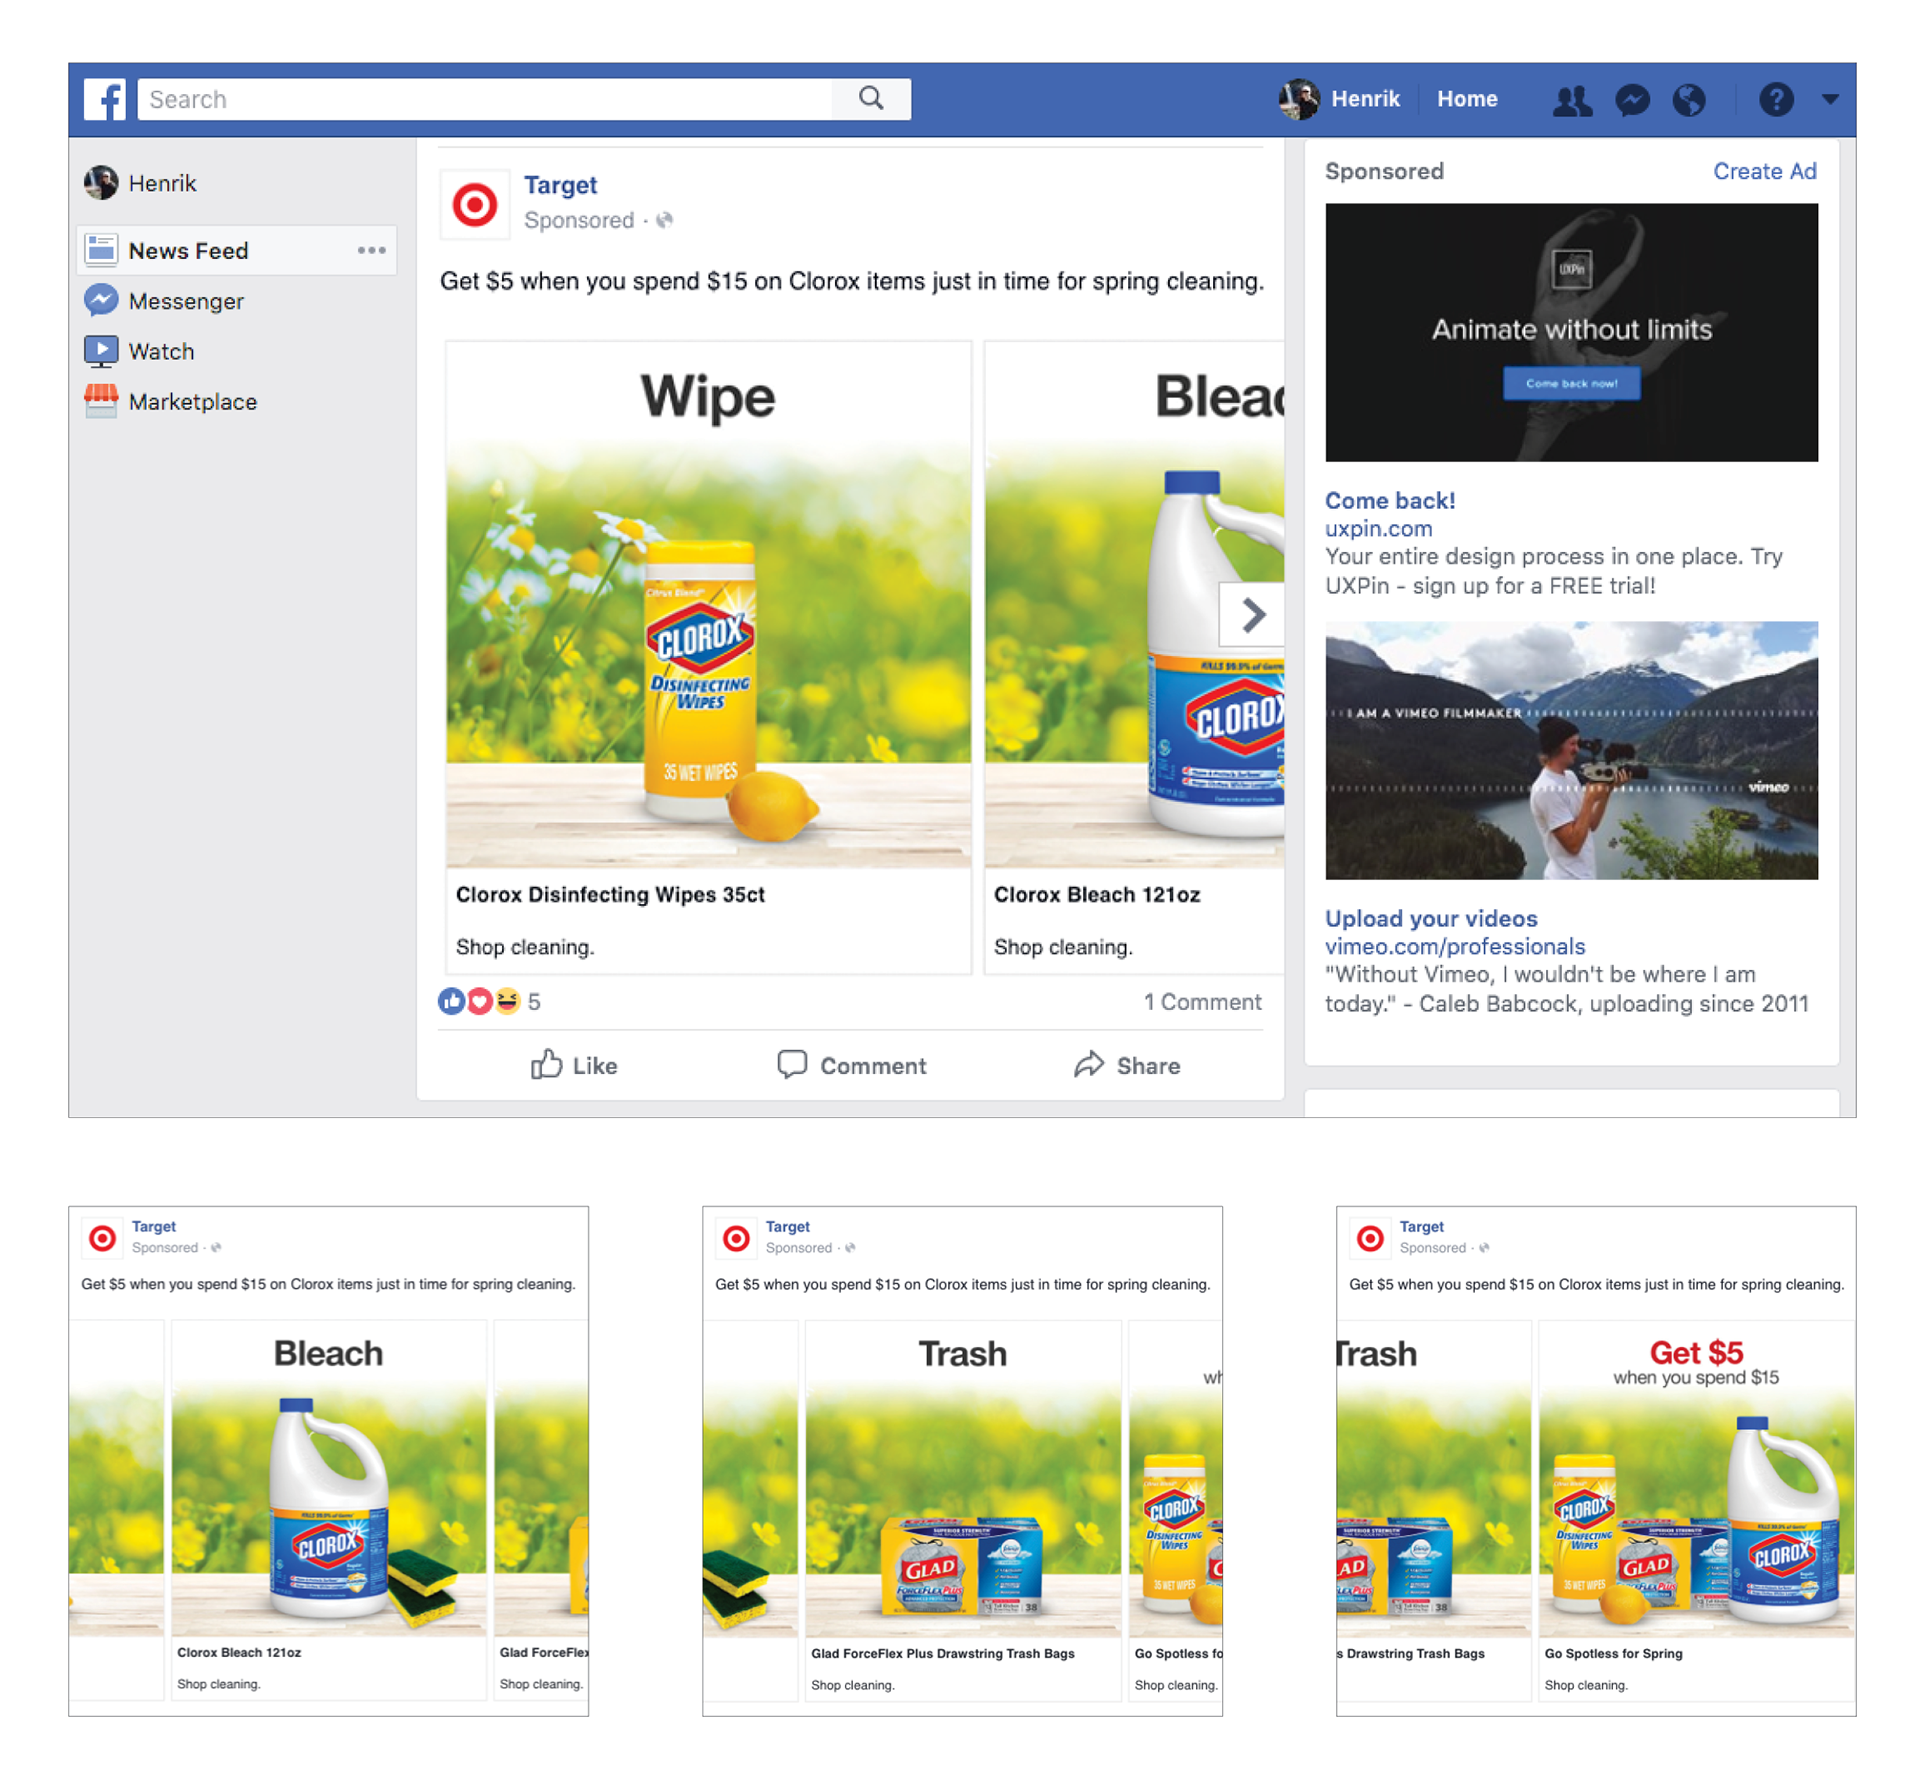Open News Feed options ellipsis
The height and width of the screenshot is (1780, 1920).
(x=371, y=250)
